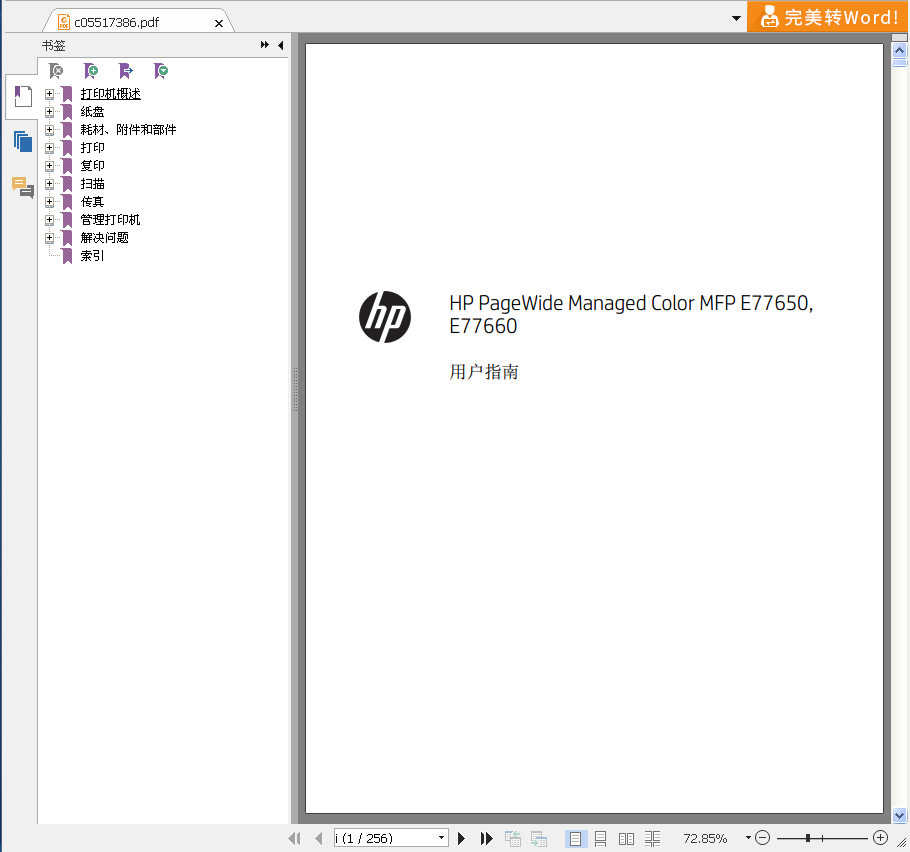Expand the 复印 bookmark node
Image resolution: width=910 pixels, height=852 pixels.
49,165
